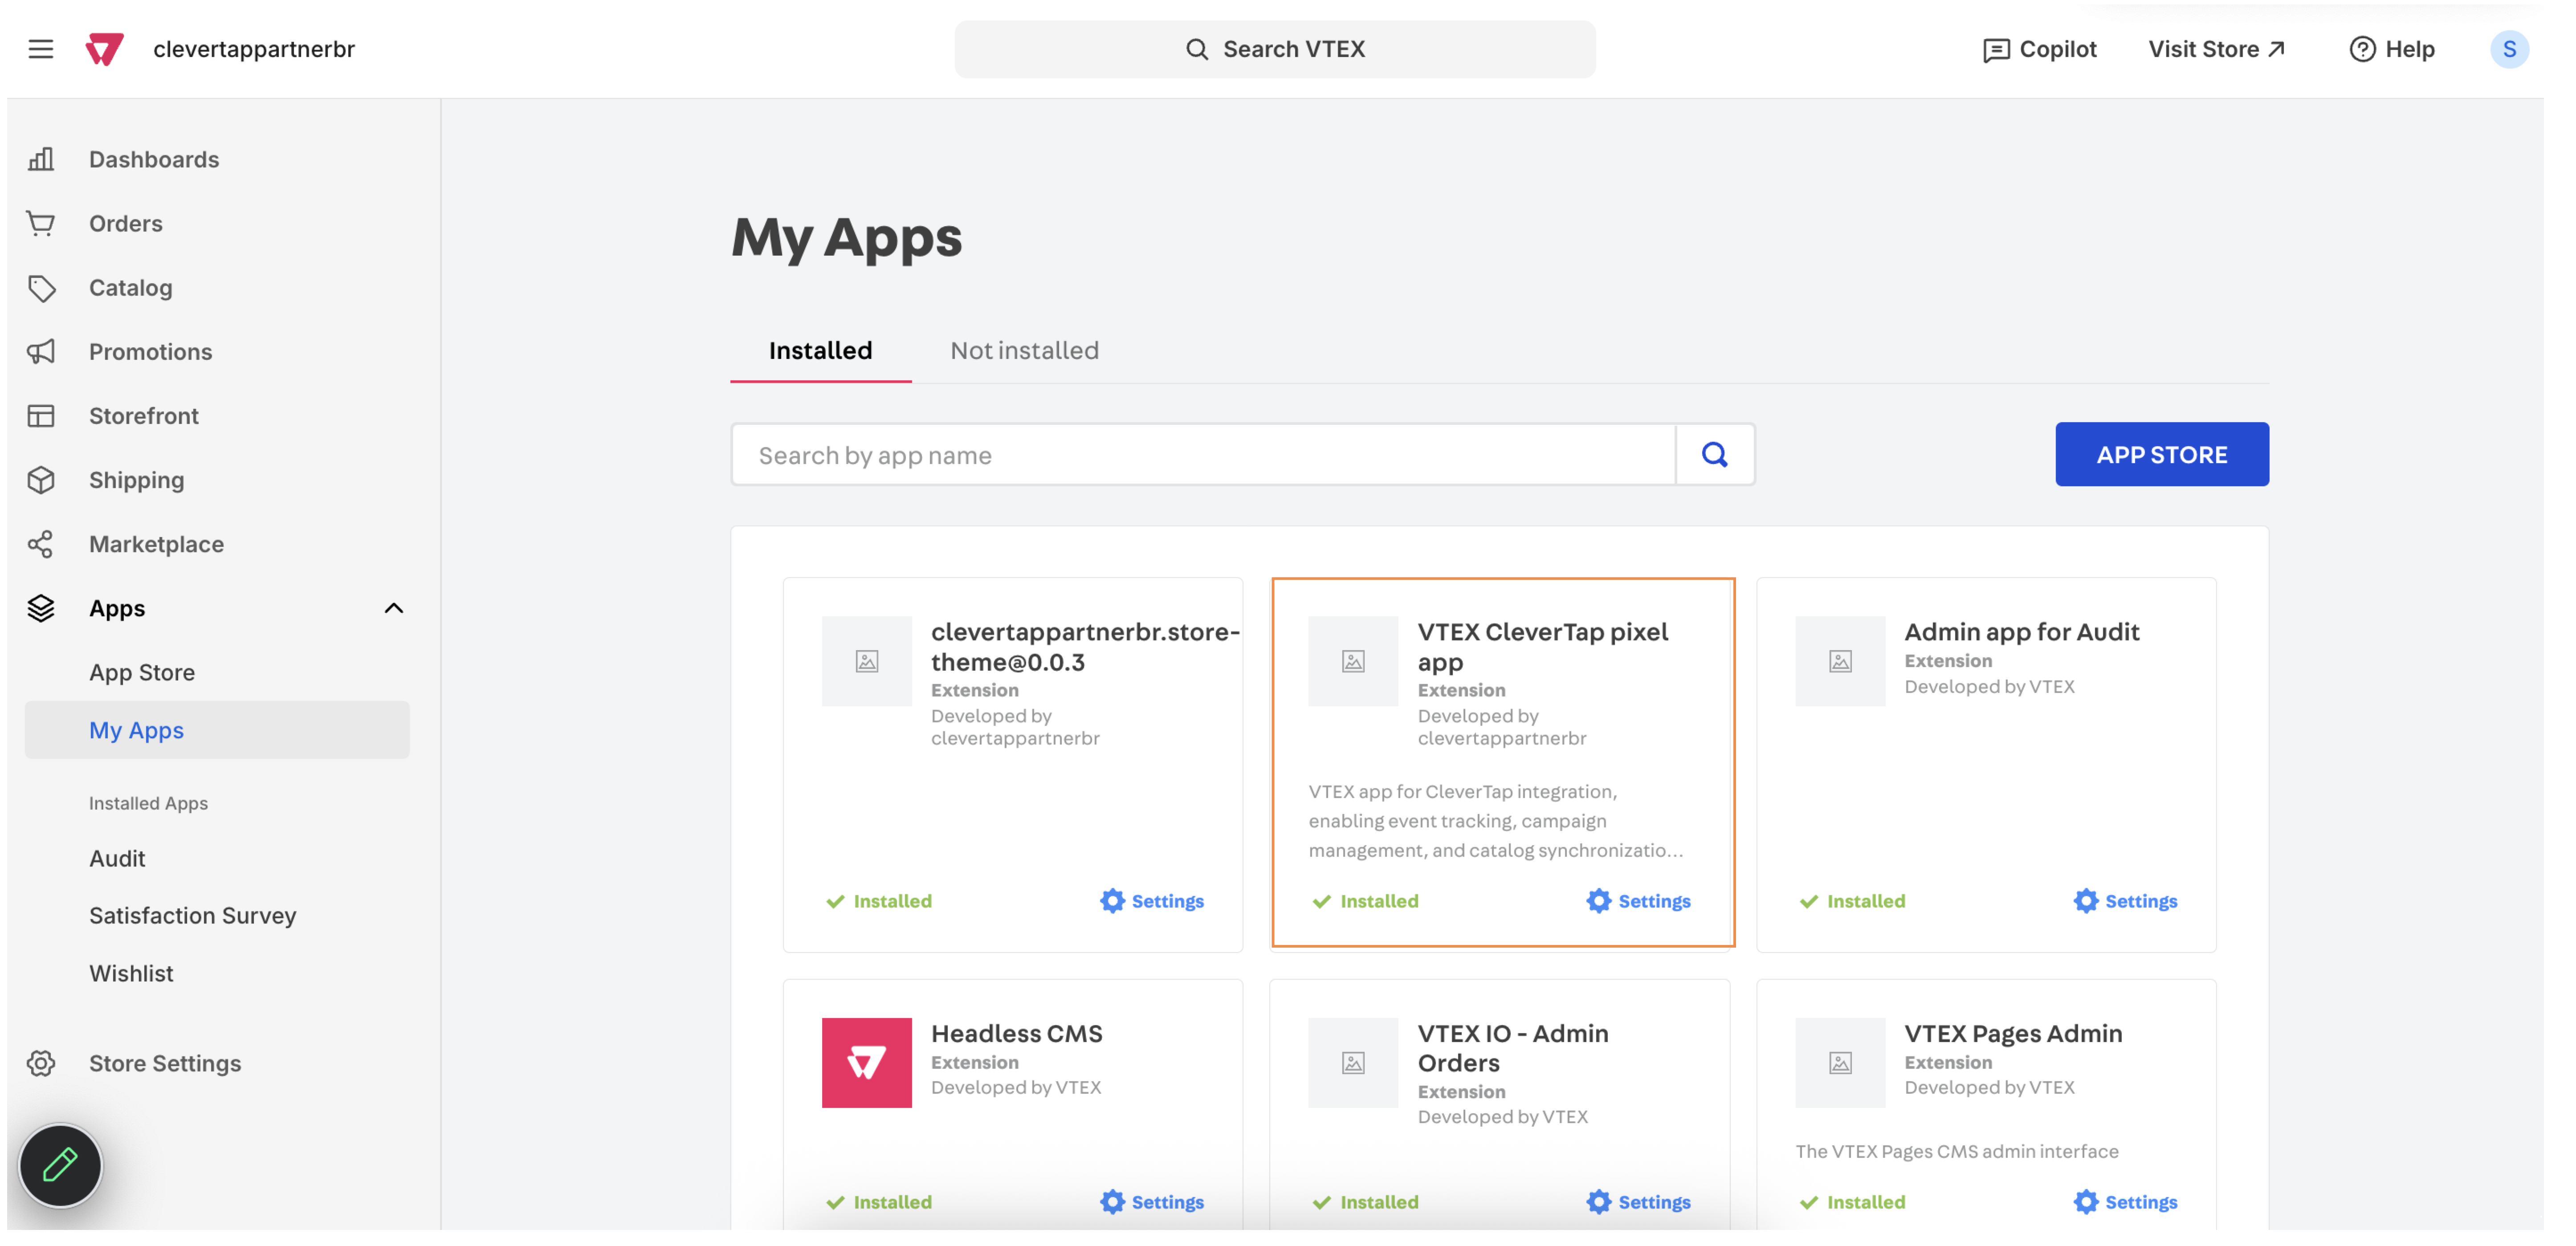This screenshot has width=2576, height=1246.
Task: Select App Store in sidebar
Action: tap(142, 672)
